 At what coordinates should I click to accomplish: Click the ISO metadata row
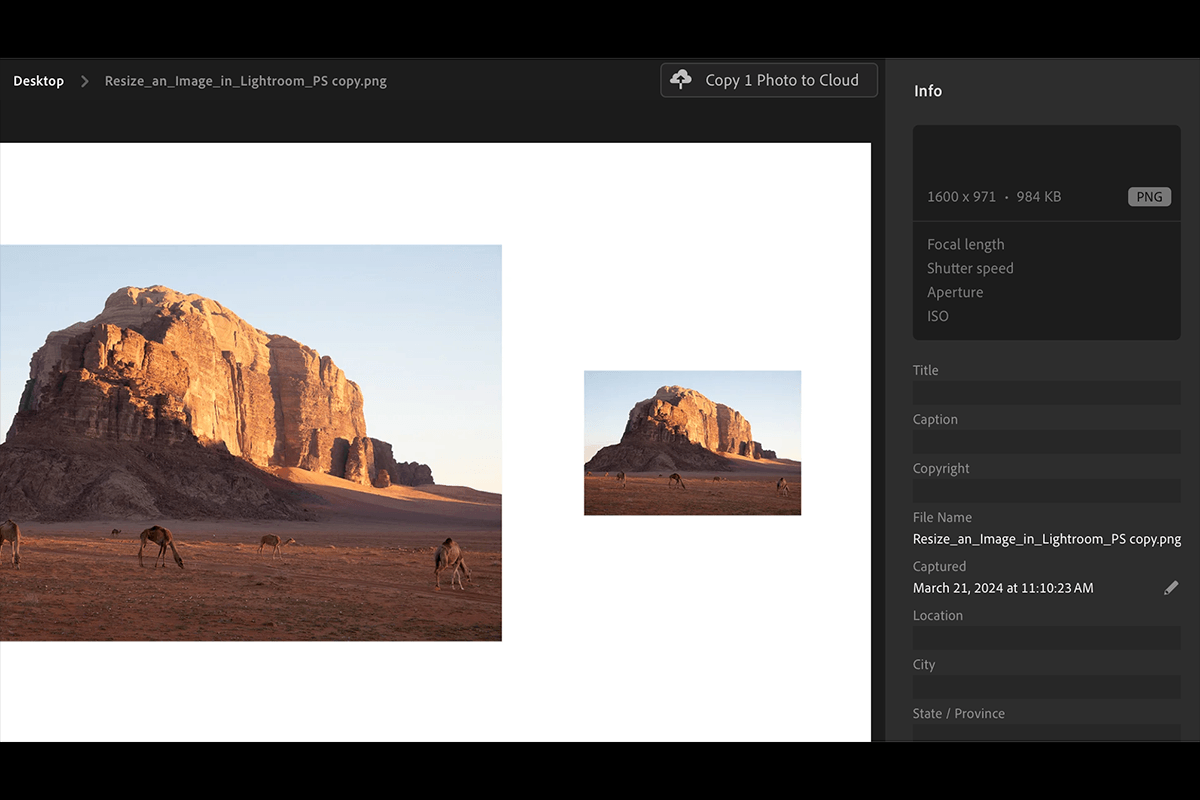[937, 316]
